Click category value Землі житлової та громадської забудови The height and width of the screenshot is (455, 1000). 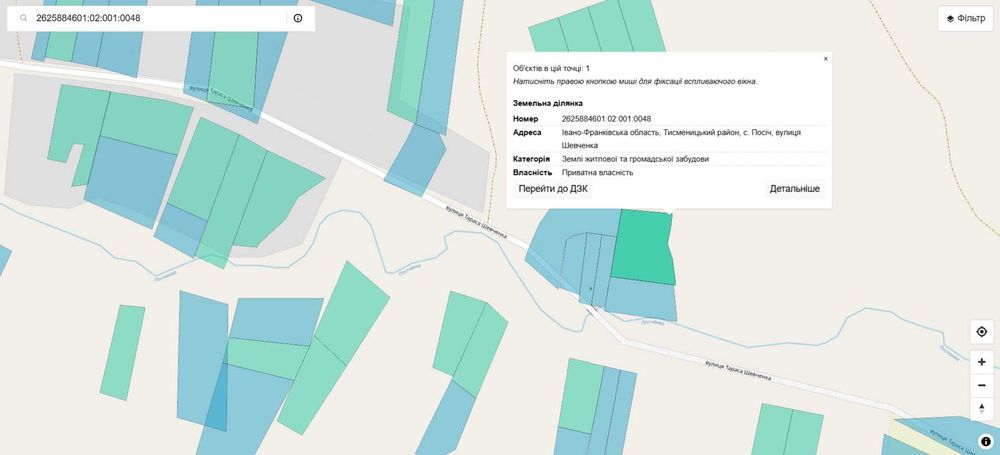coord(635,159)
